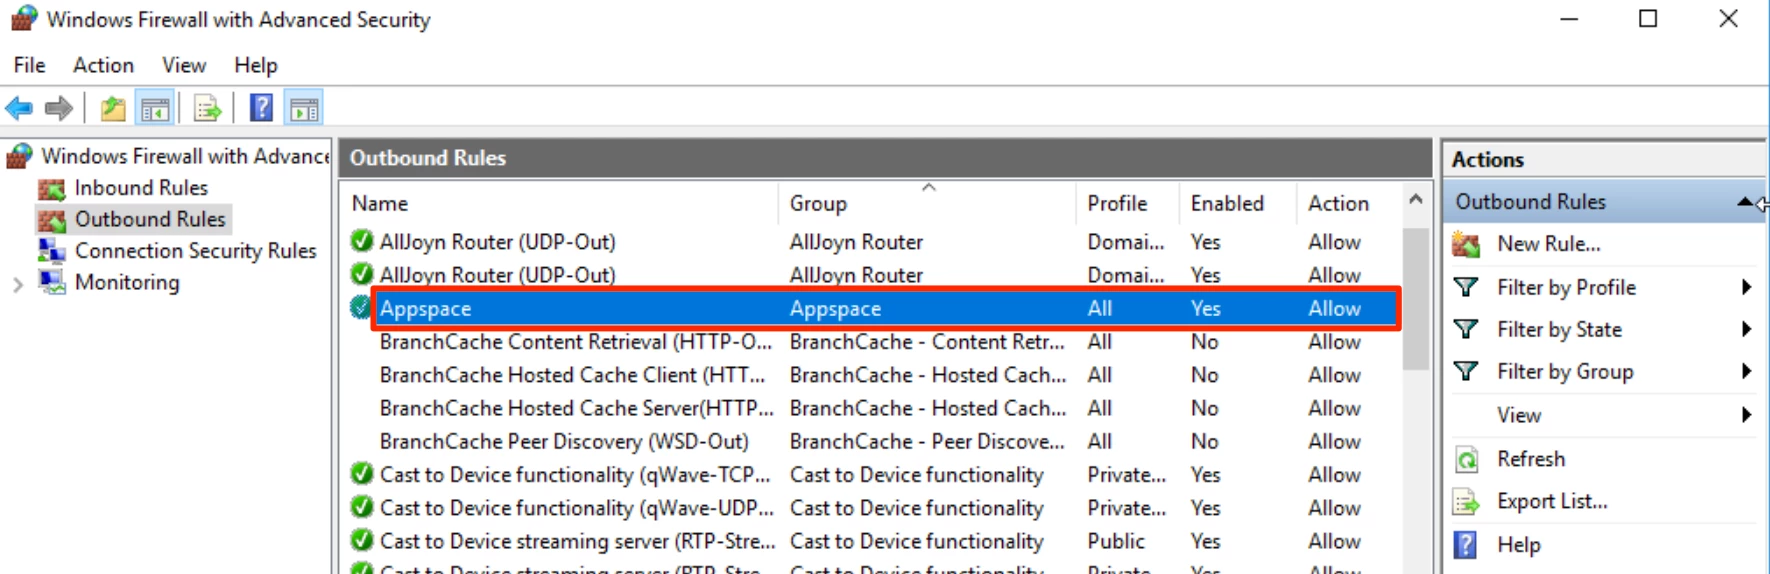Image resolution: width=1770 pixels, height=574 pixels.
Task: Collapse the Outbound Rules actions section
Action: (x=1745, y=202)
